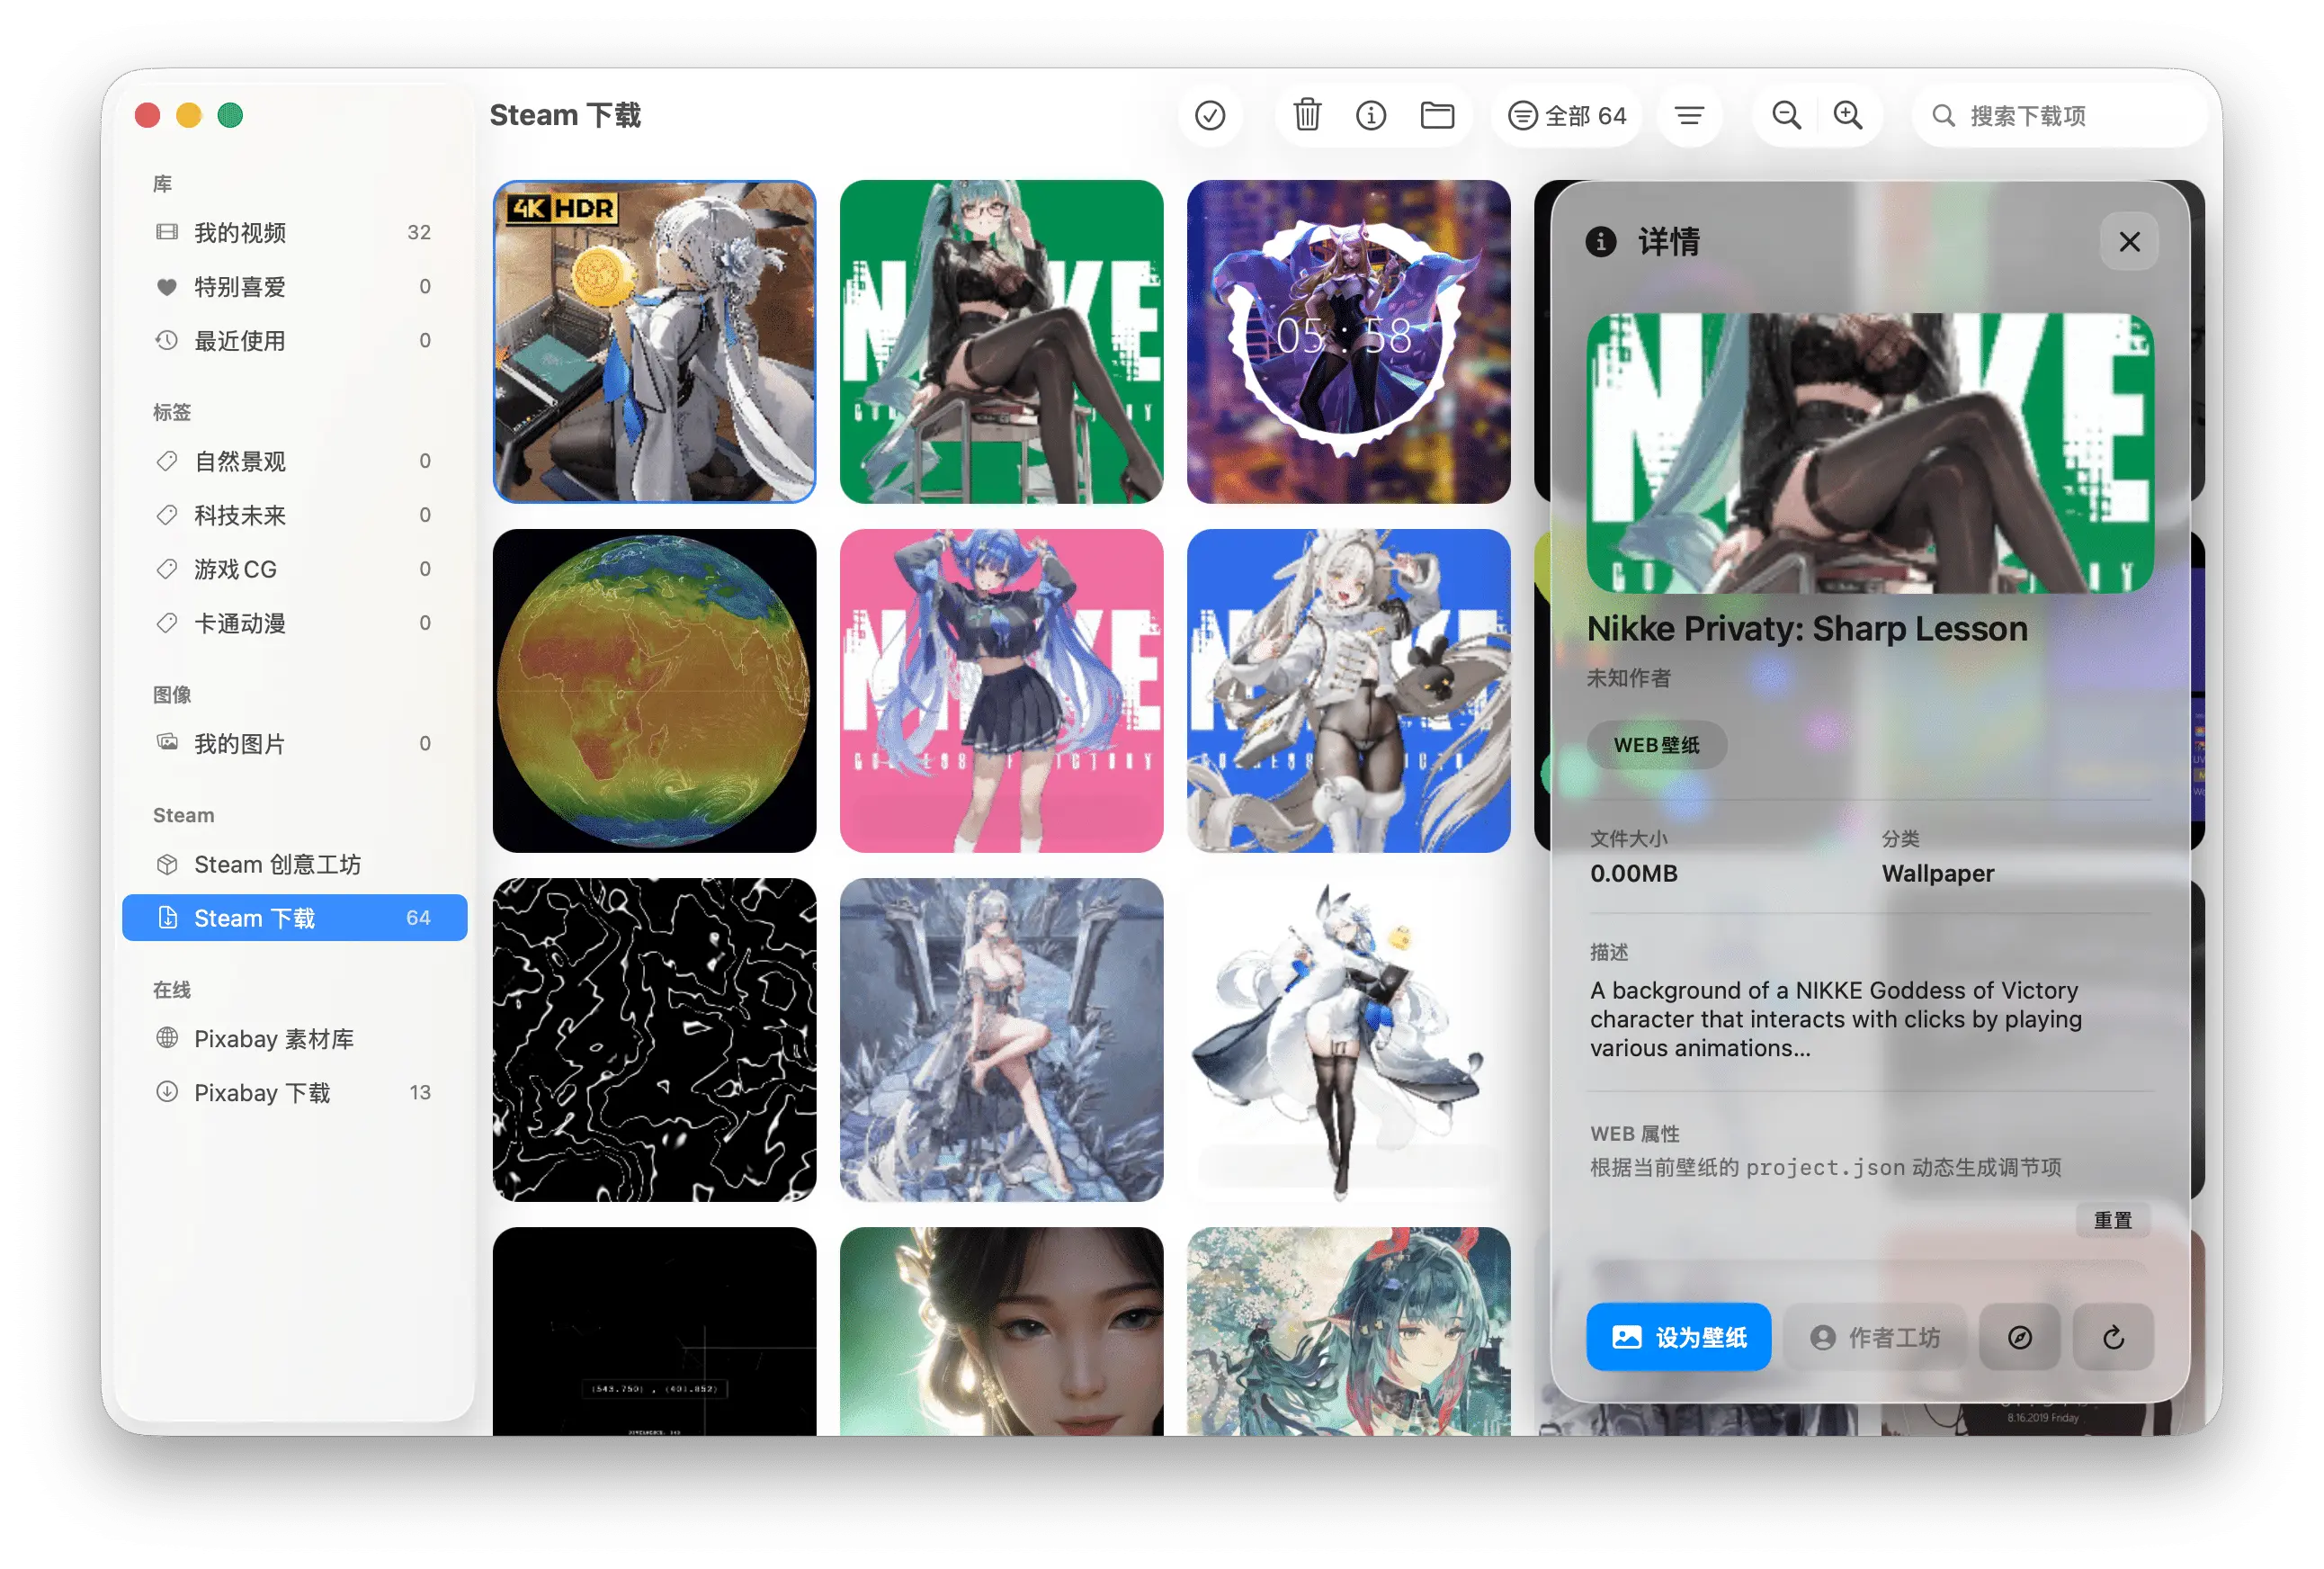This screenshot has height=1569, width=2324.
Task: Select the black-and-white contour lines wallpaper
Action: 655,1040
